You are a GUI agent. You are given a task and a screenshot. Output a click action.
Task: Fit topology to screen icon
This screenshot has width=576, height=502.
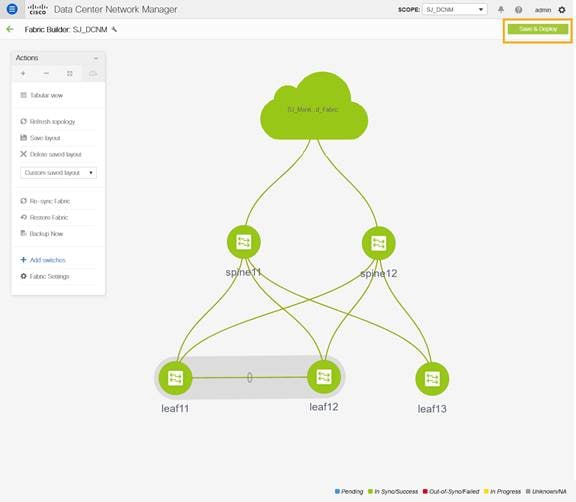coord(69,73)
